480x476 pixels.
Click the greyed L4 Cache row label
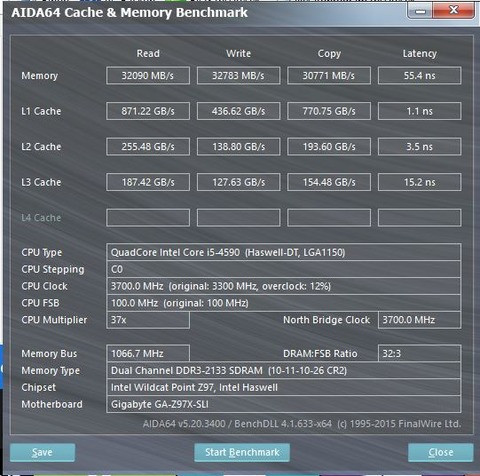pos(41,218)
